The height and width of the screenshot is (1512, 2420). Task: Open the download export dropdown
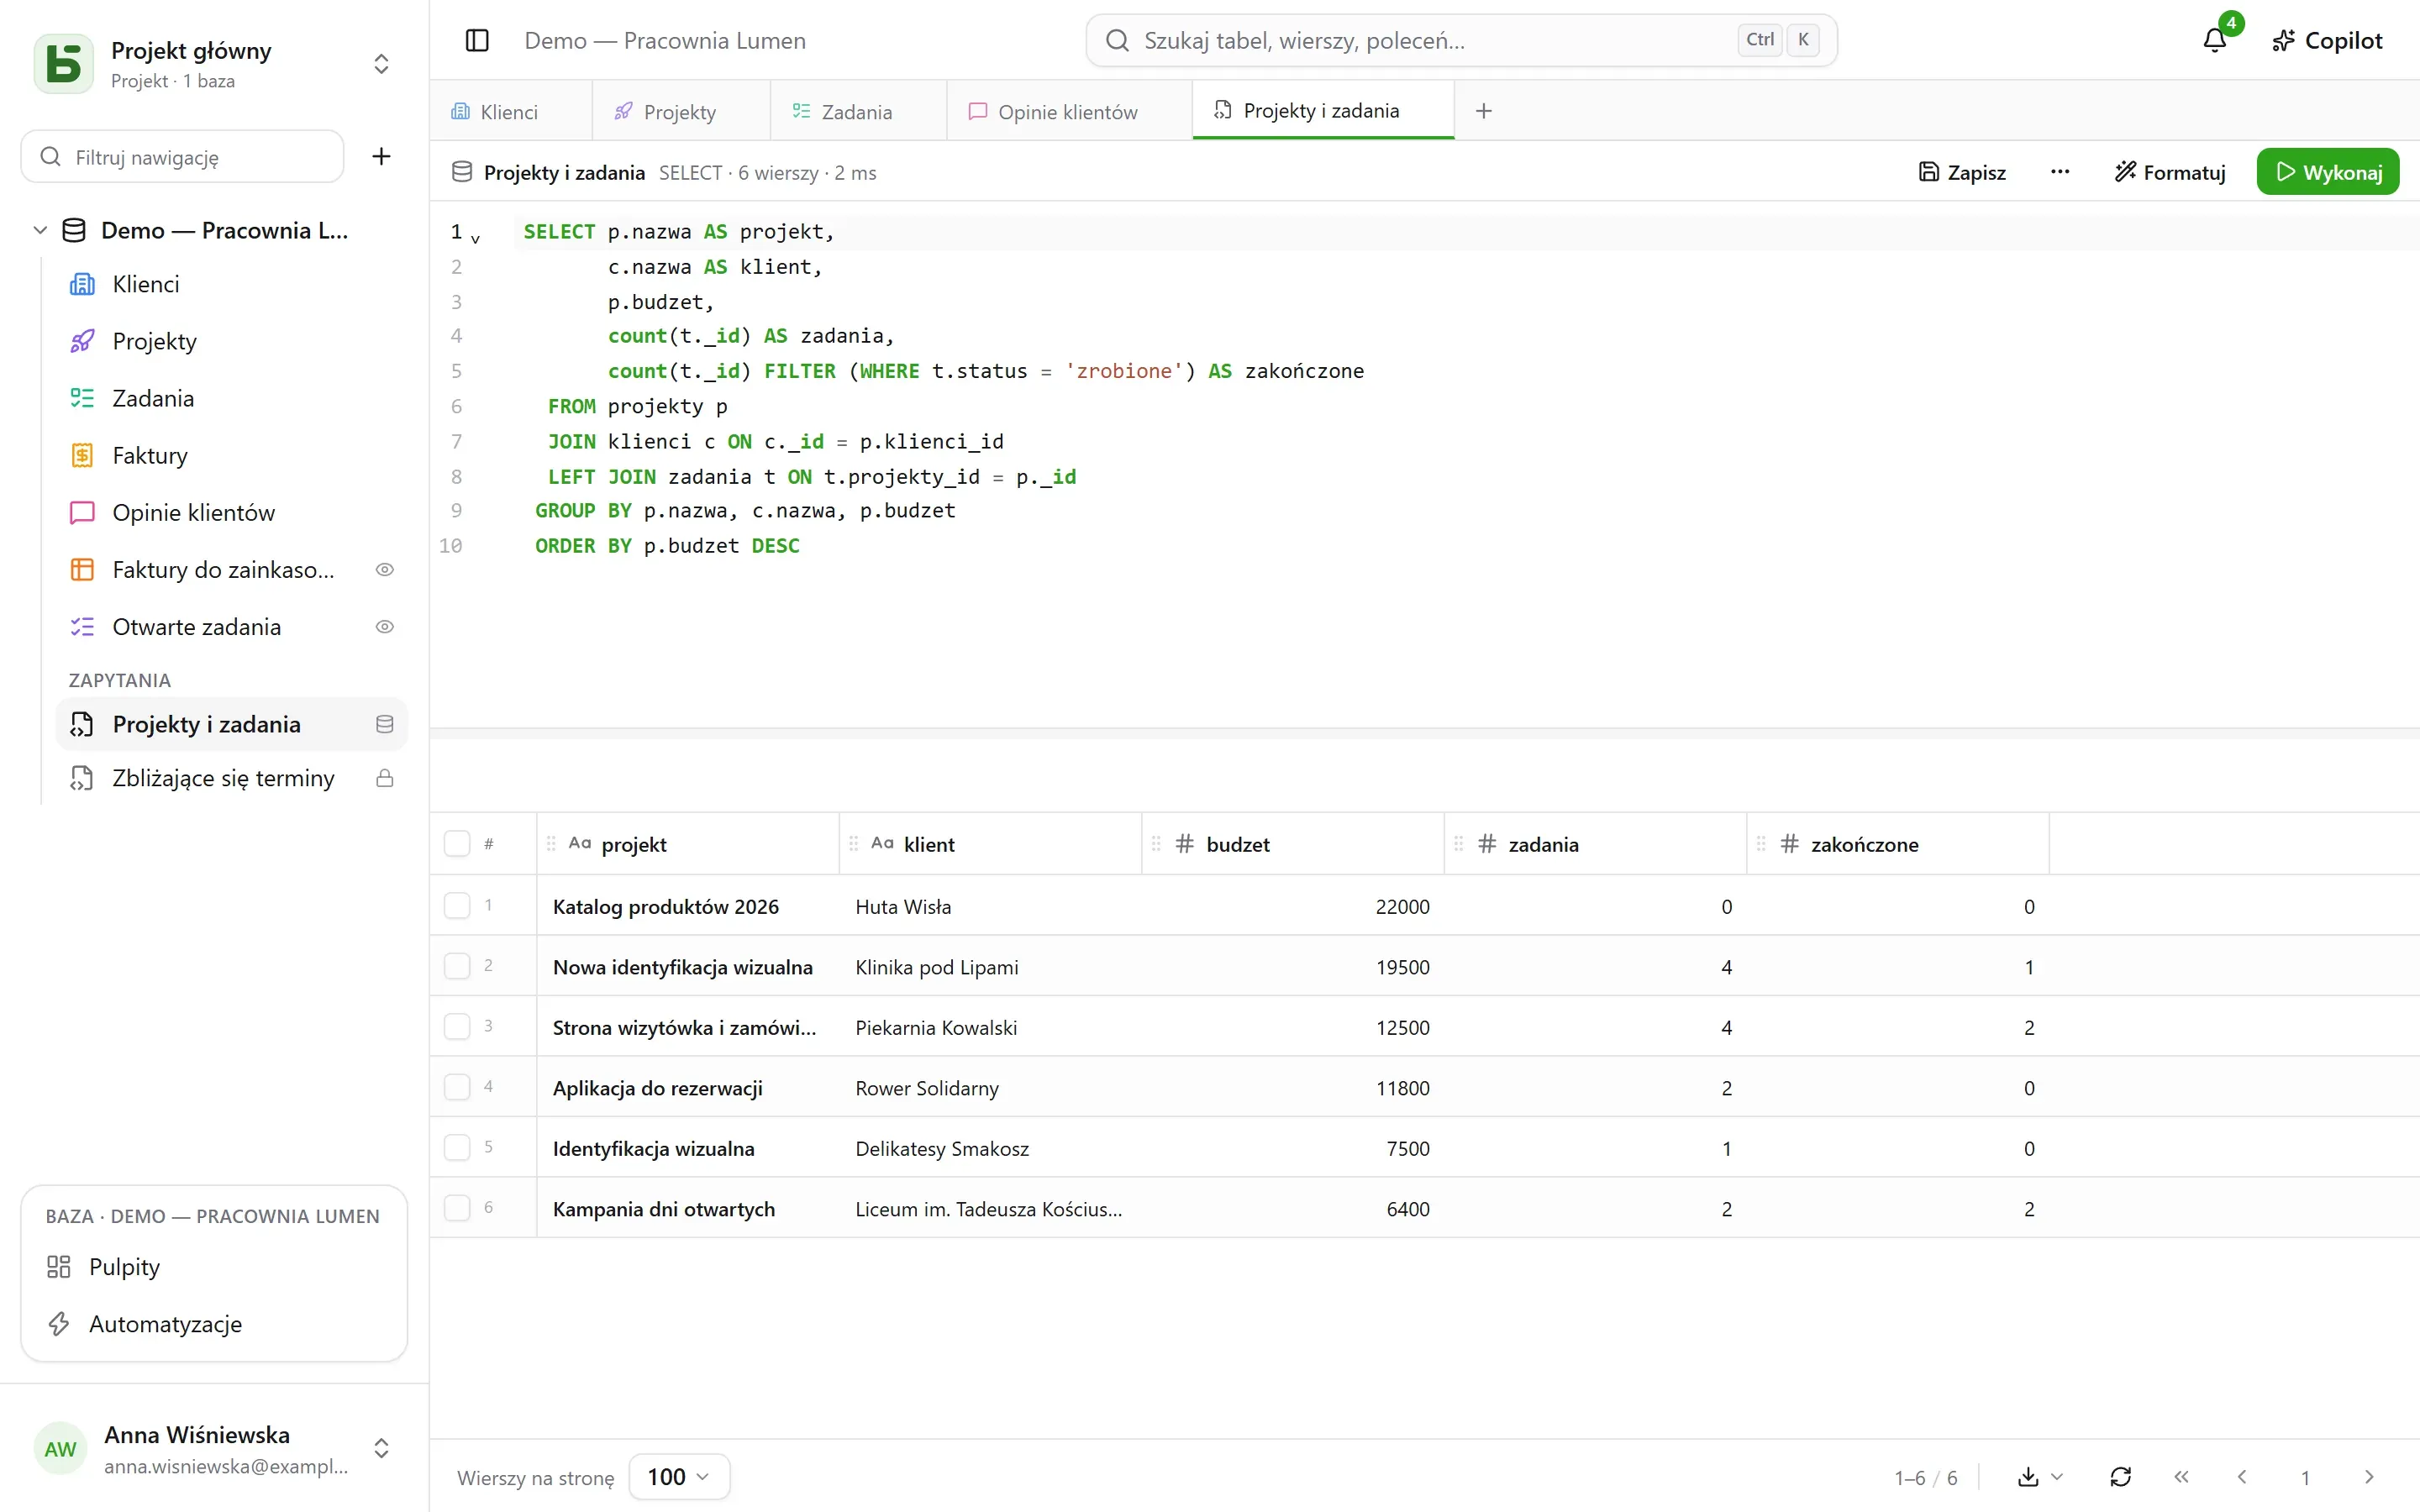(x=2040, y=1477)
